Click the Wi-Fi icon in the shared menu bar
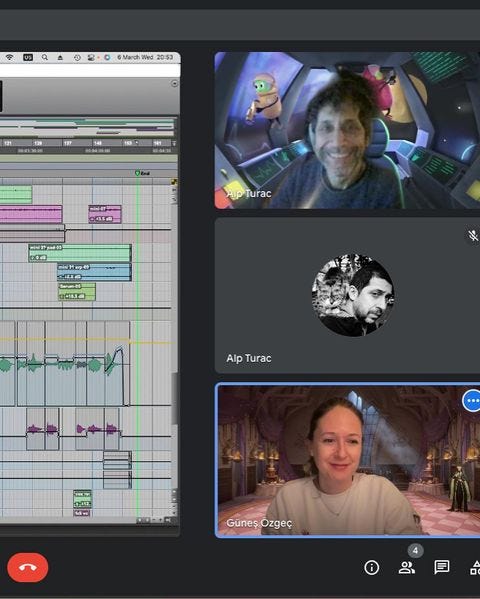Image resolution: width=480 pixels, height=599 pixels. click(9, 57)
